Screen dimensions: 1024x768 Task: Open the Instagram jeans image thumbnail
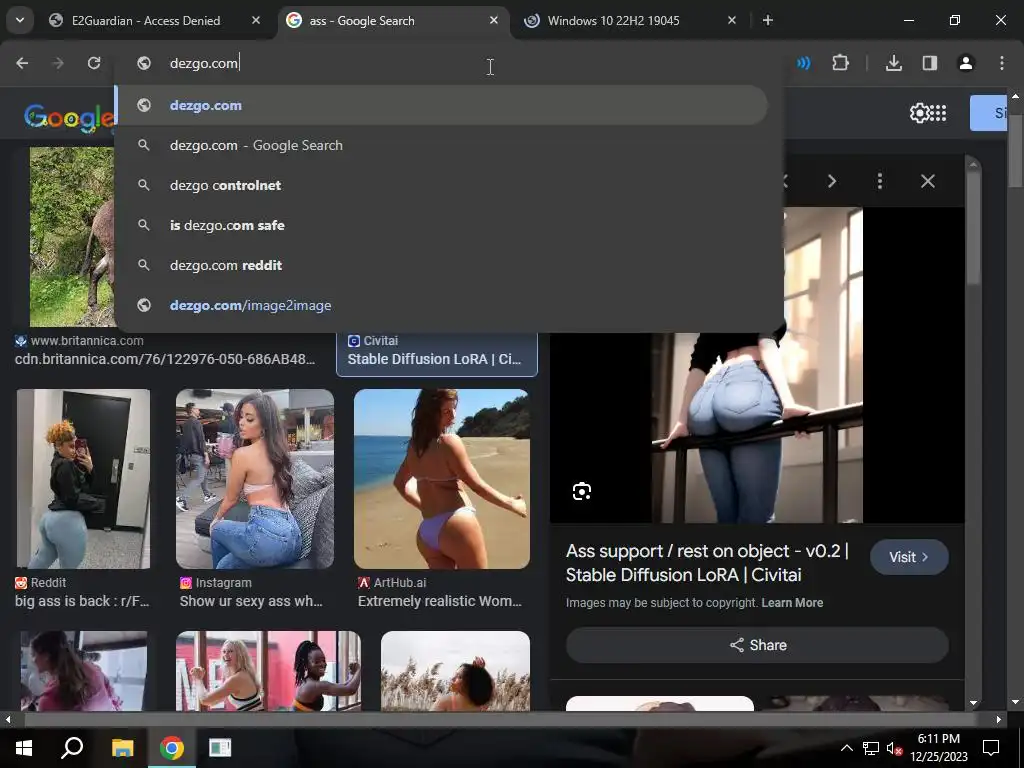(255, 479)
